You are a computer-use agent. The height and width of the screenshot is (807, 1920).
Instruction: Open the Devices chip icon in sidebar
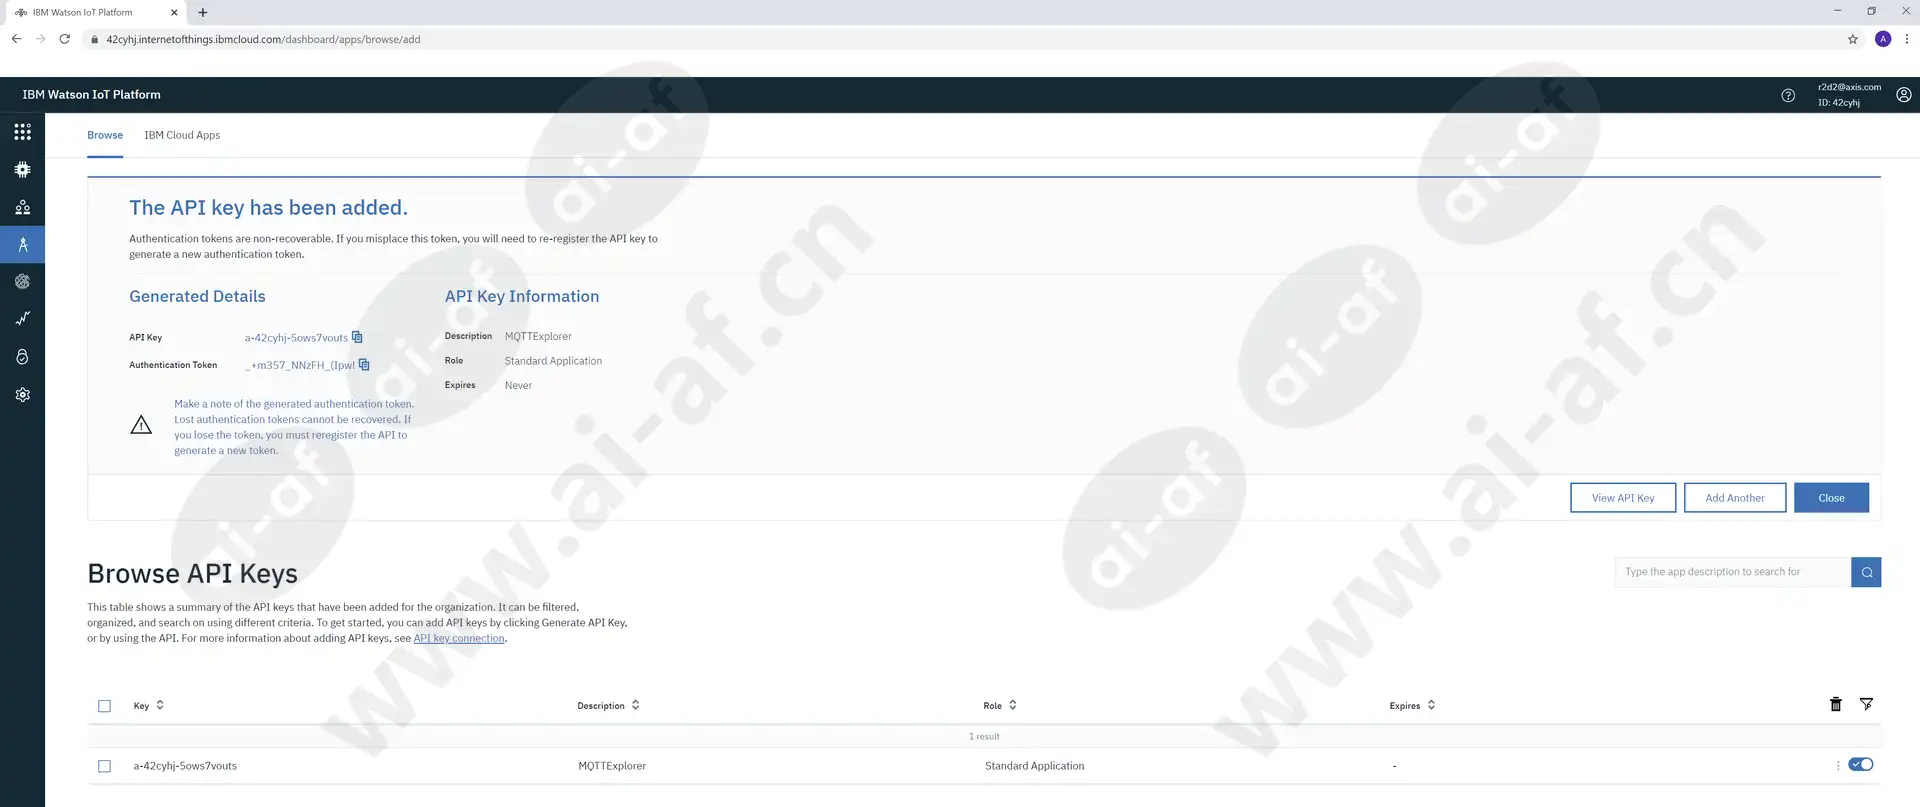[22, 169]
